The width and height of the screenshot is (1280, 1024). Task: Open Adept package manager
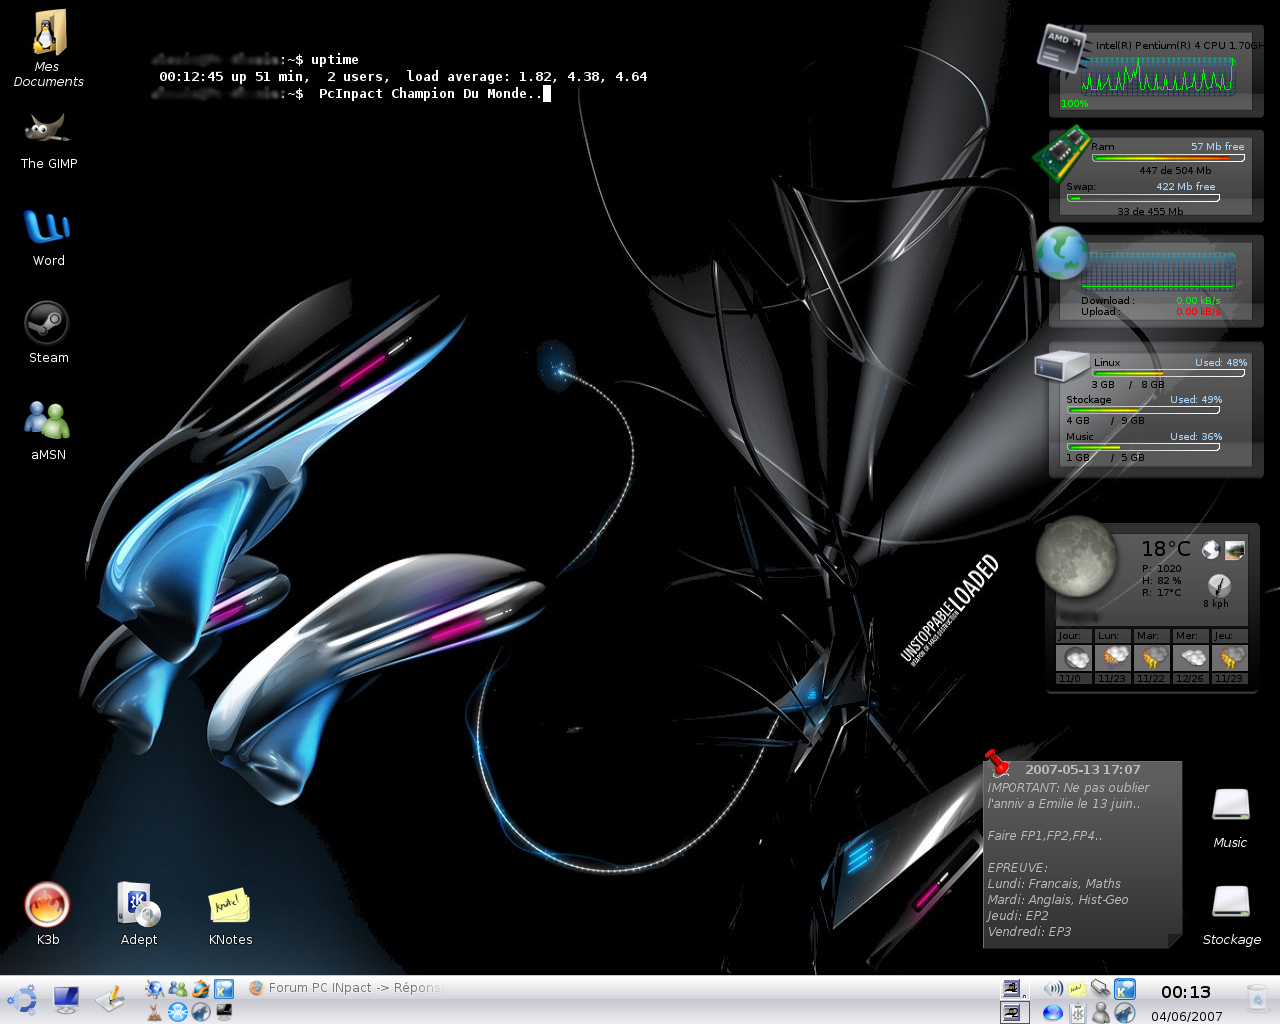[x=138, y=906]
